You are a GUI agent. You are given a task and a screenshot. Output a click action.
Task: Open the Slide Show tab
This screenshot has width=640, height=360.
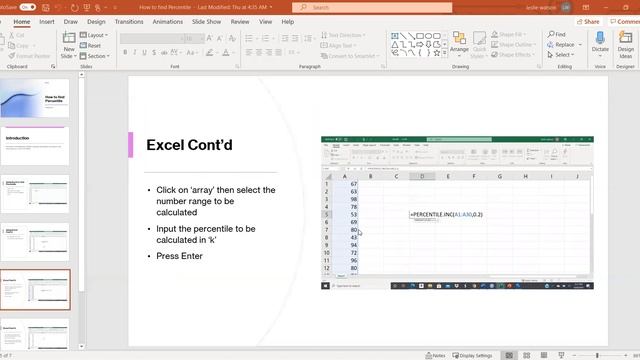(207, 22)
